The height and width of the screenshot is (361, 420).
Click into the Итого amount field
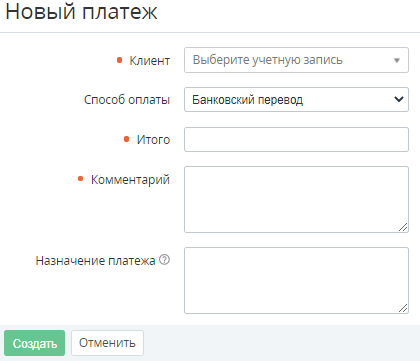point(296,139)
